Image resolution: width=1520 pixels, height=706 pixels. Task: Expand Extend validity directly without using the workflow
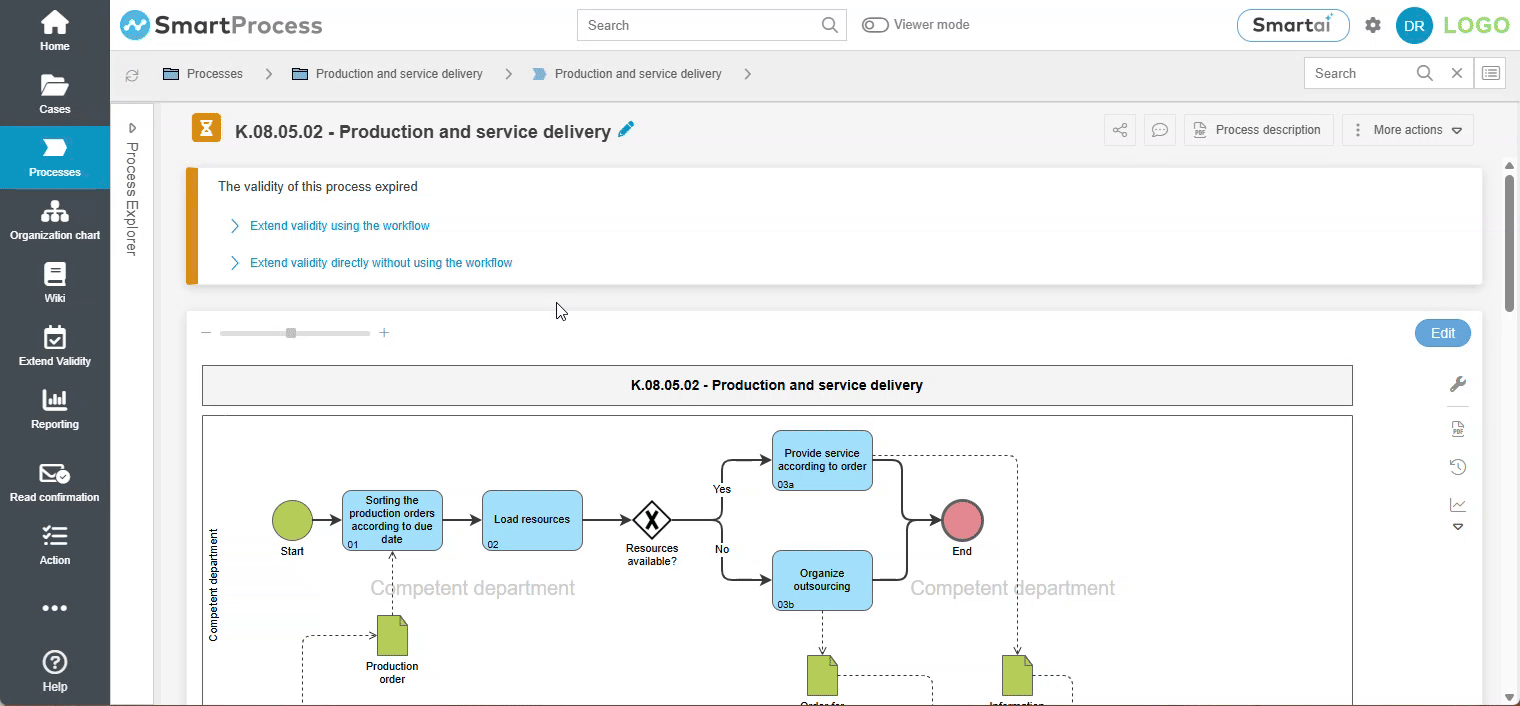click(x=371, y=263)
